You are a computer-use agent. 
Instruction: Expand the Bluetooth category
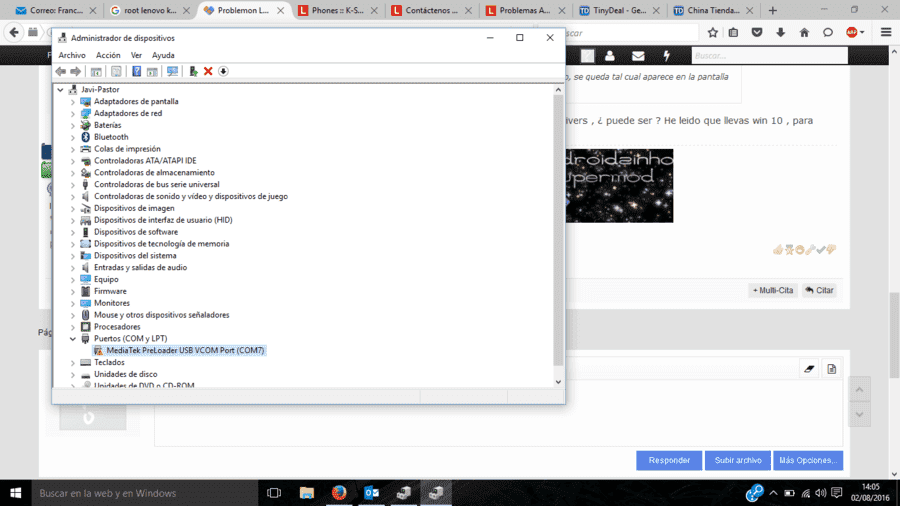(x=73, y=137)
